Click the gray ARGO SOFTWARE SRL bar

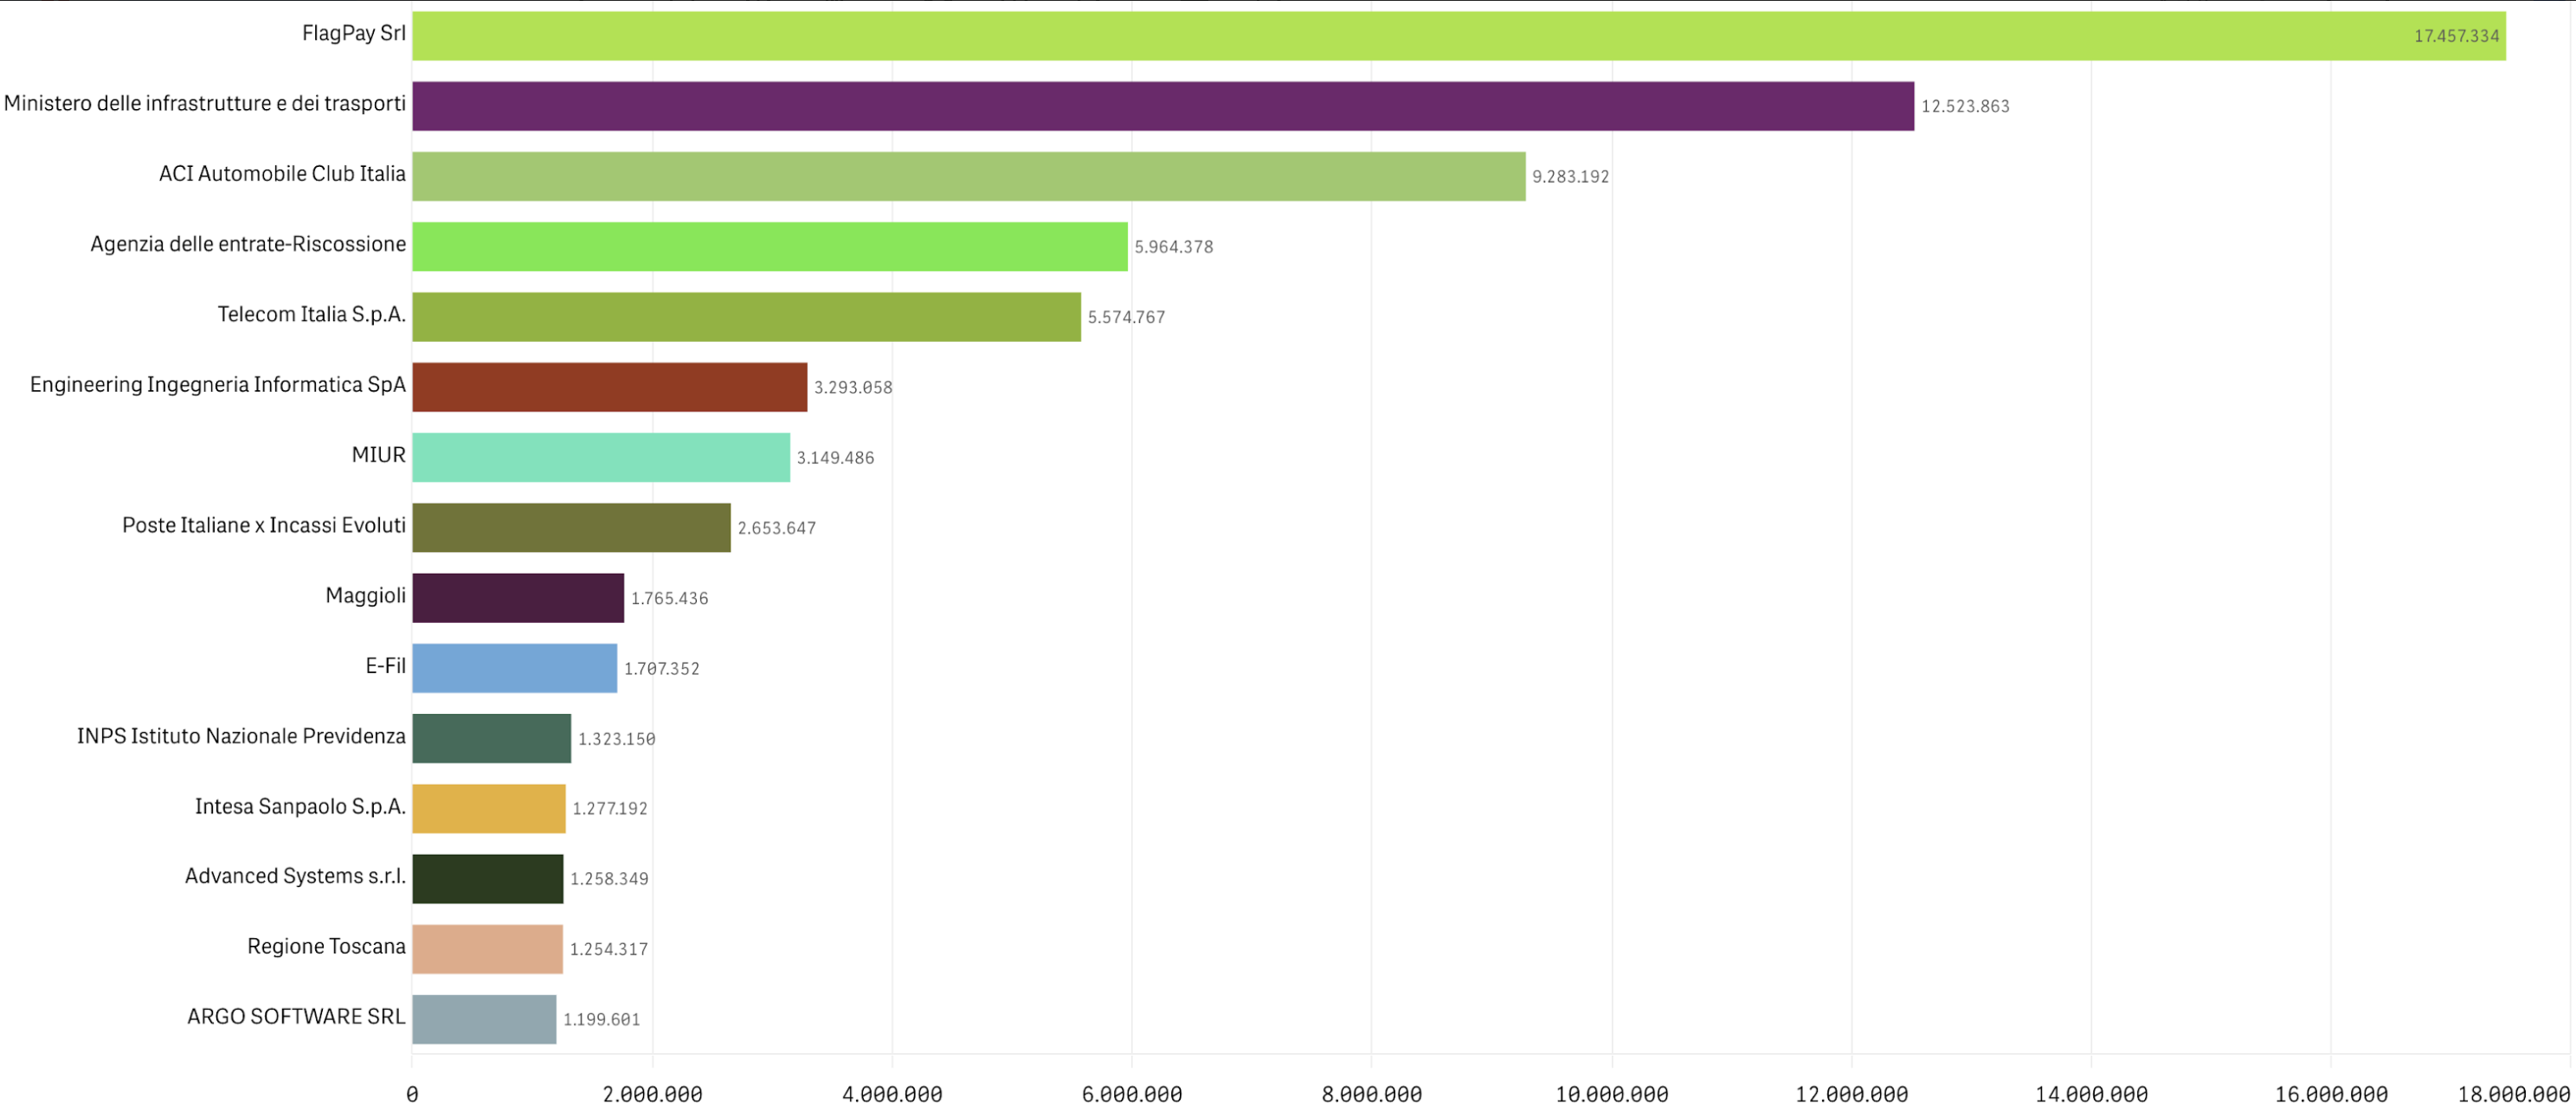(x=484, y=1019)
